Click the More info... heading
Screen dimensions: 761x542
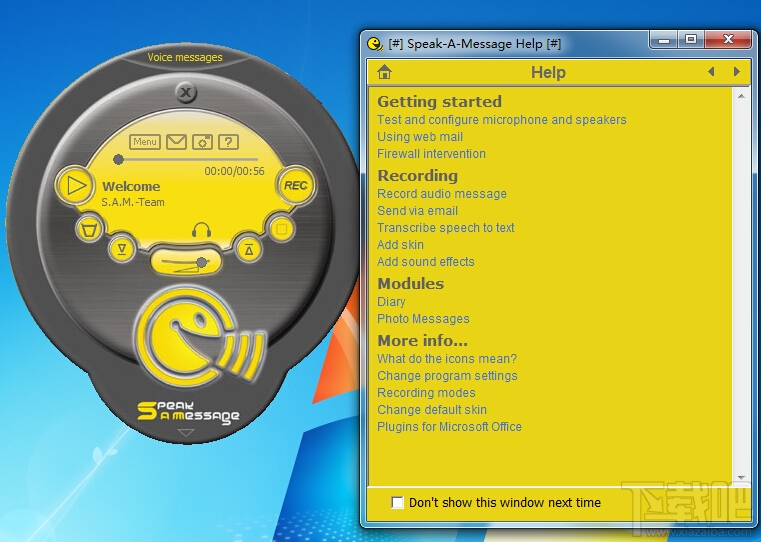pos(422,341)
